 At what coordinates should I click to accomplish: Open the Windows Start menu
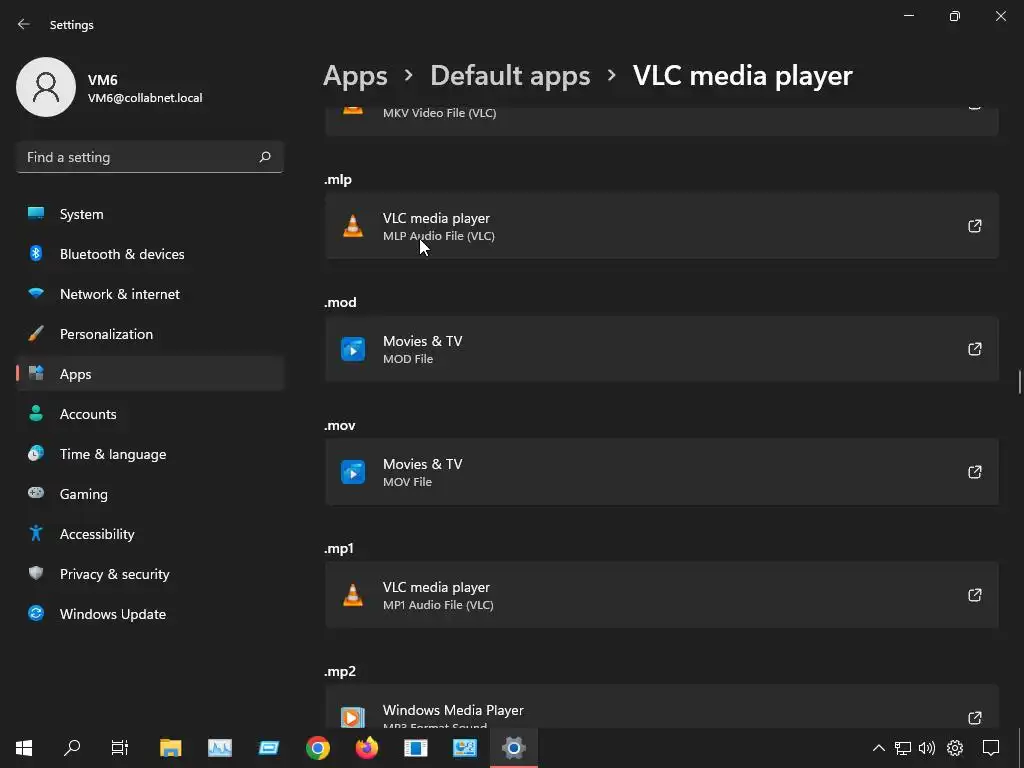24,748
